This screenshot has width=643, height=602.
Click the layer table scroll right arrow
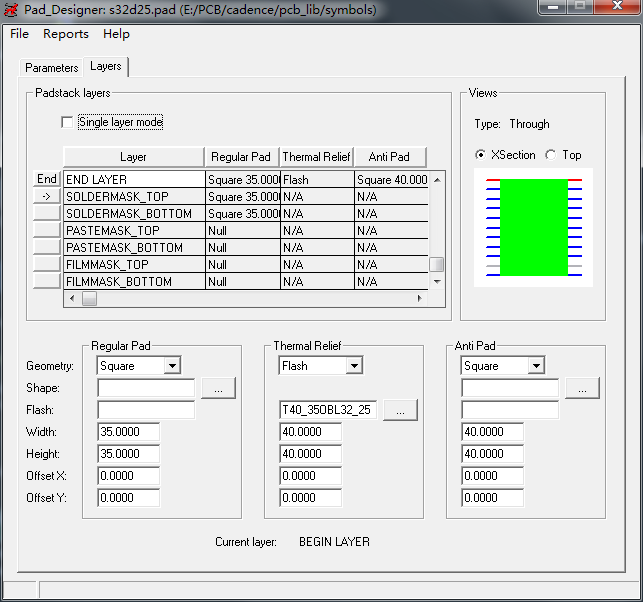420,299
